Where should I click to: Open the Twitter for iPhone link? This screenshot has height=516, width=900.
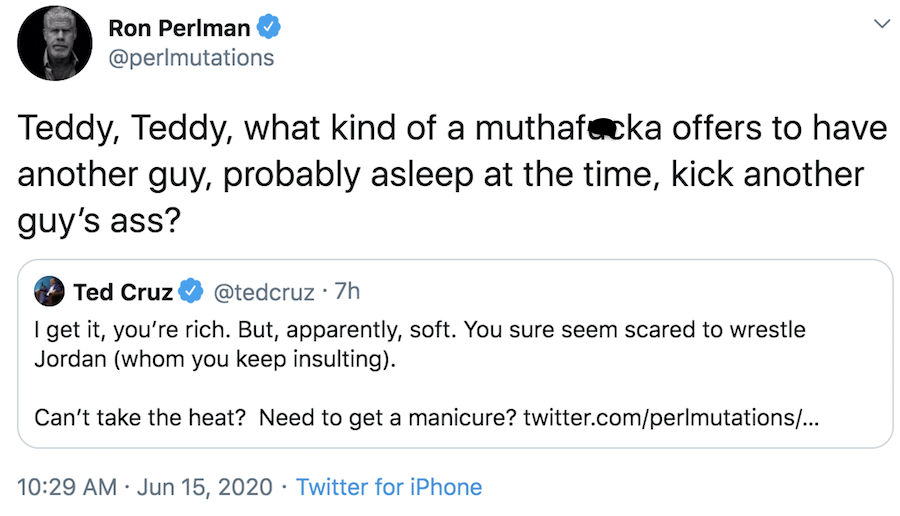tap(389, 487)
